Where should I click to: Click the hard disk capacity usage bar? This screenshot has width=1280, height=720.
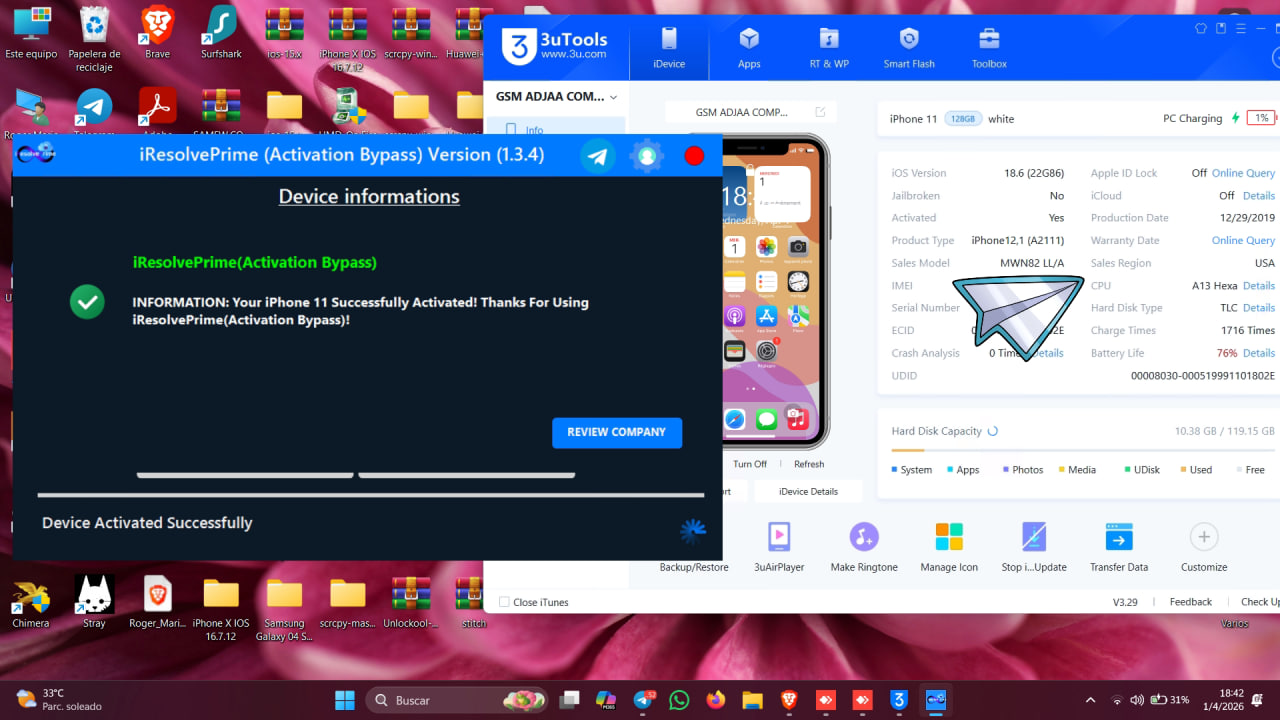point(1083,452)
